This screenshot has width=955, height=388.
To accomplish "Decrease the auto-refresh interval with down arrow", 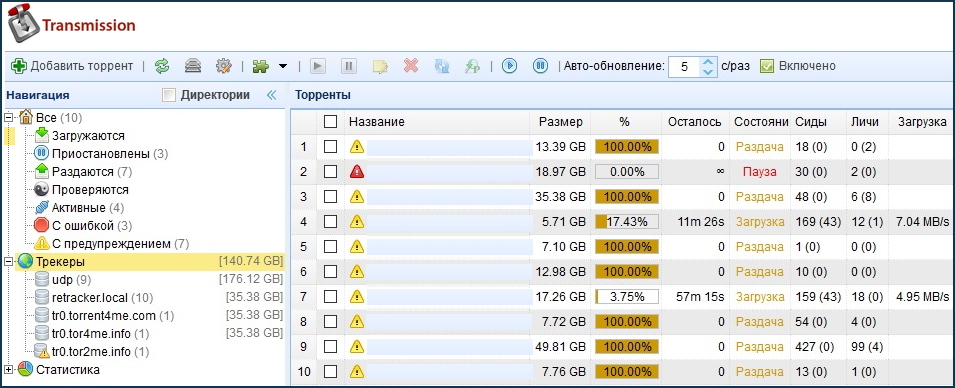I will (707, 71).
